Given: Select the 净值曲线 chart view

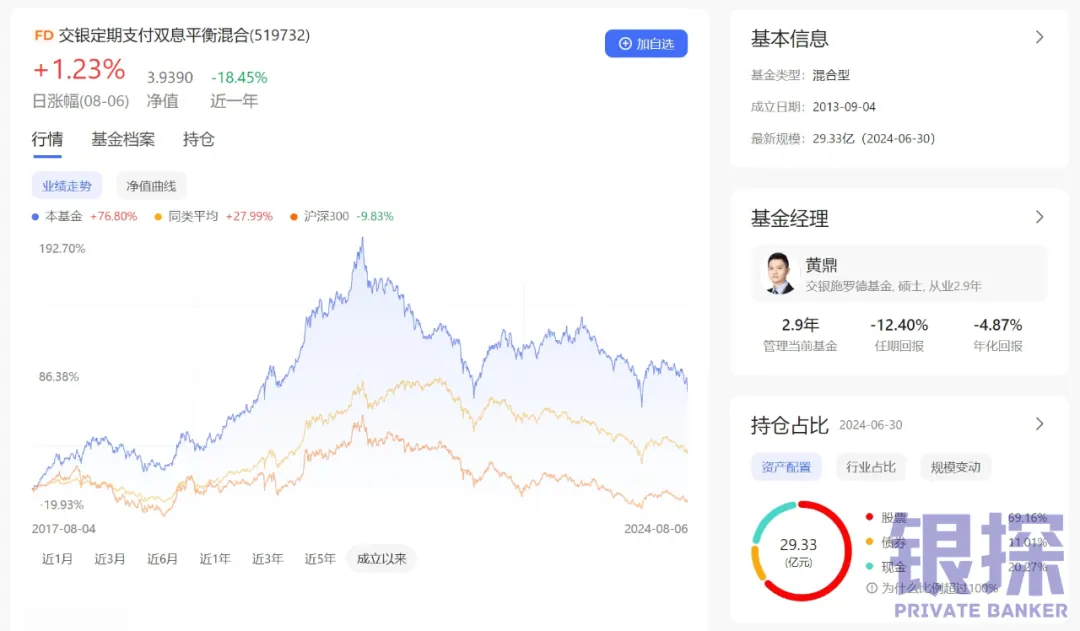Looking at the screenshot, I should click(151, 186).
